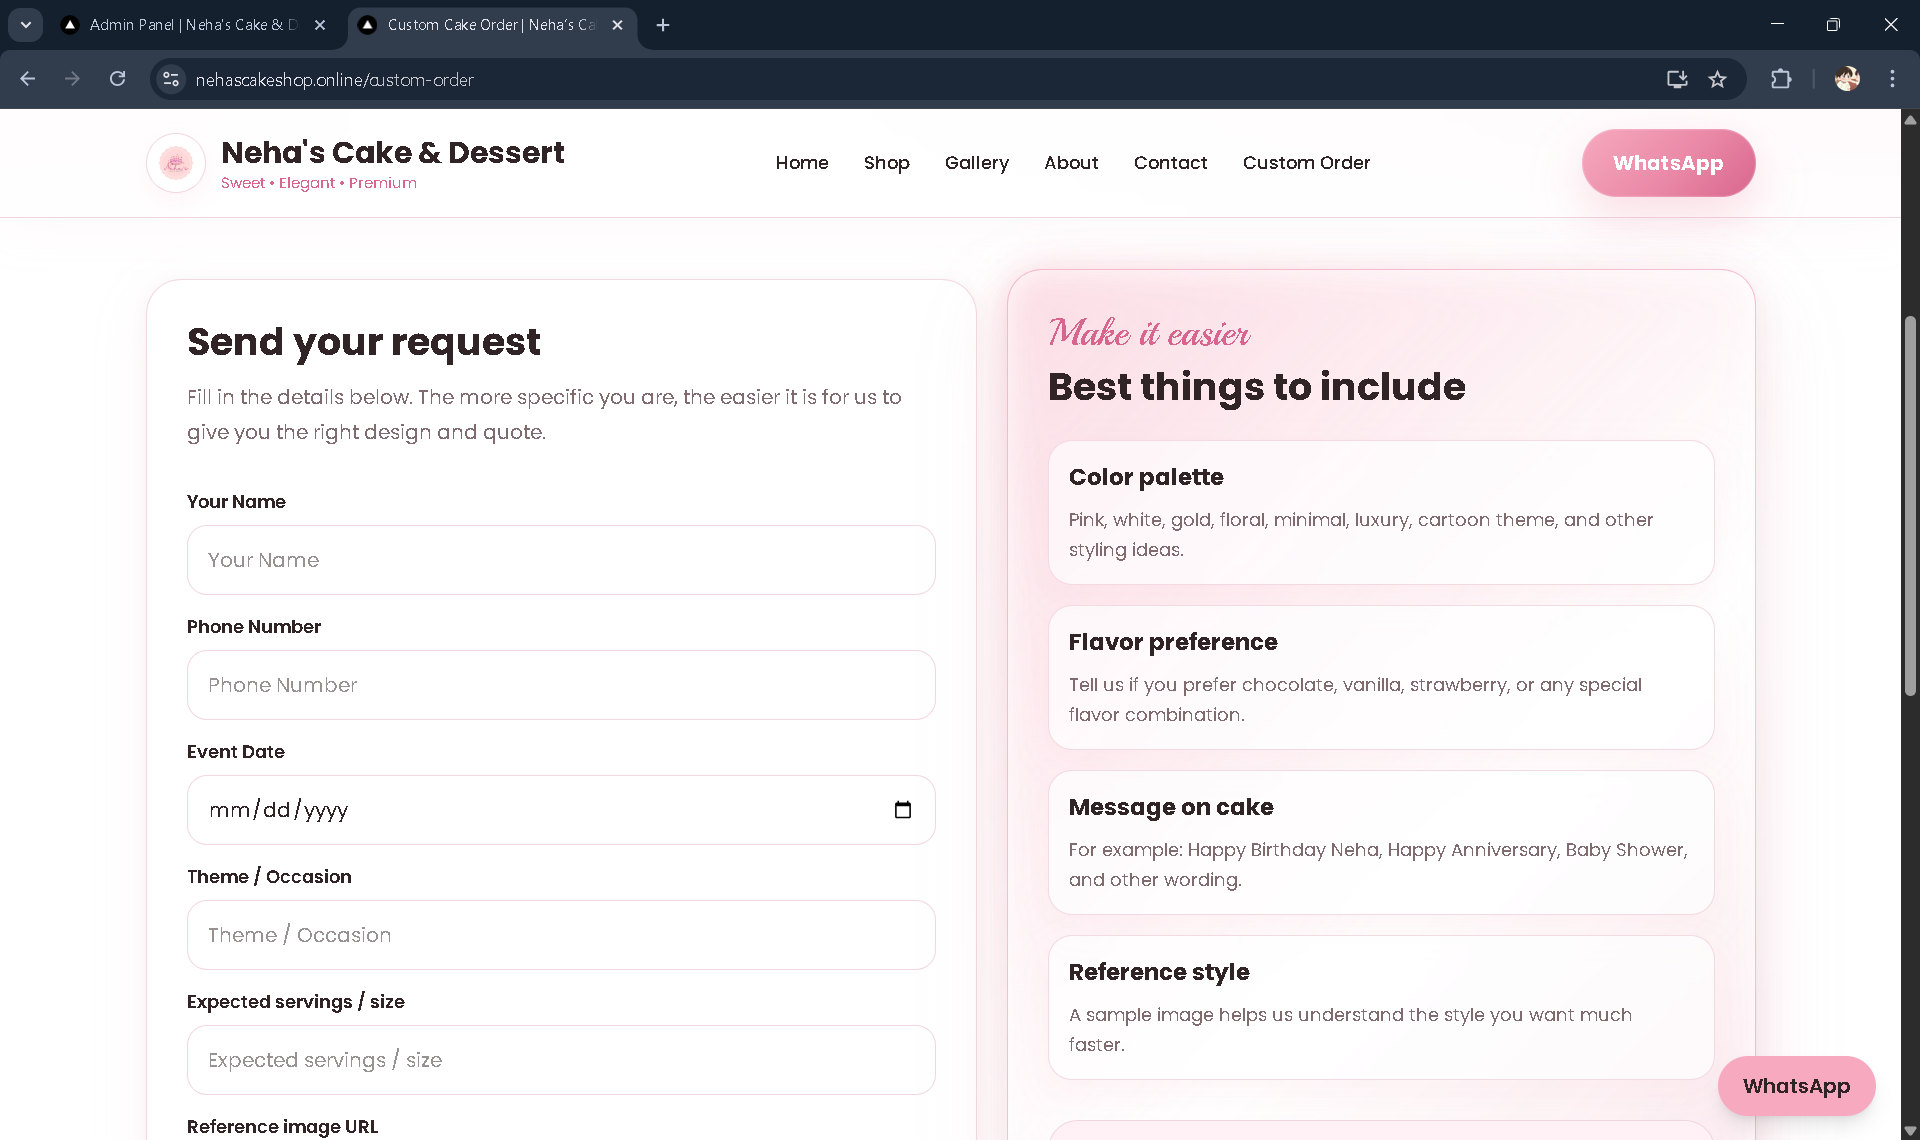Bookmark this page with the star icon
1920x1140 pixels.
(1717, 79)
